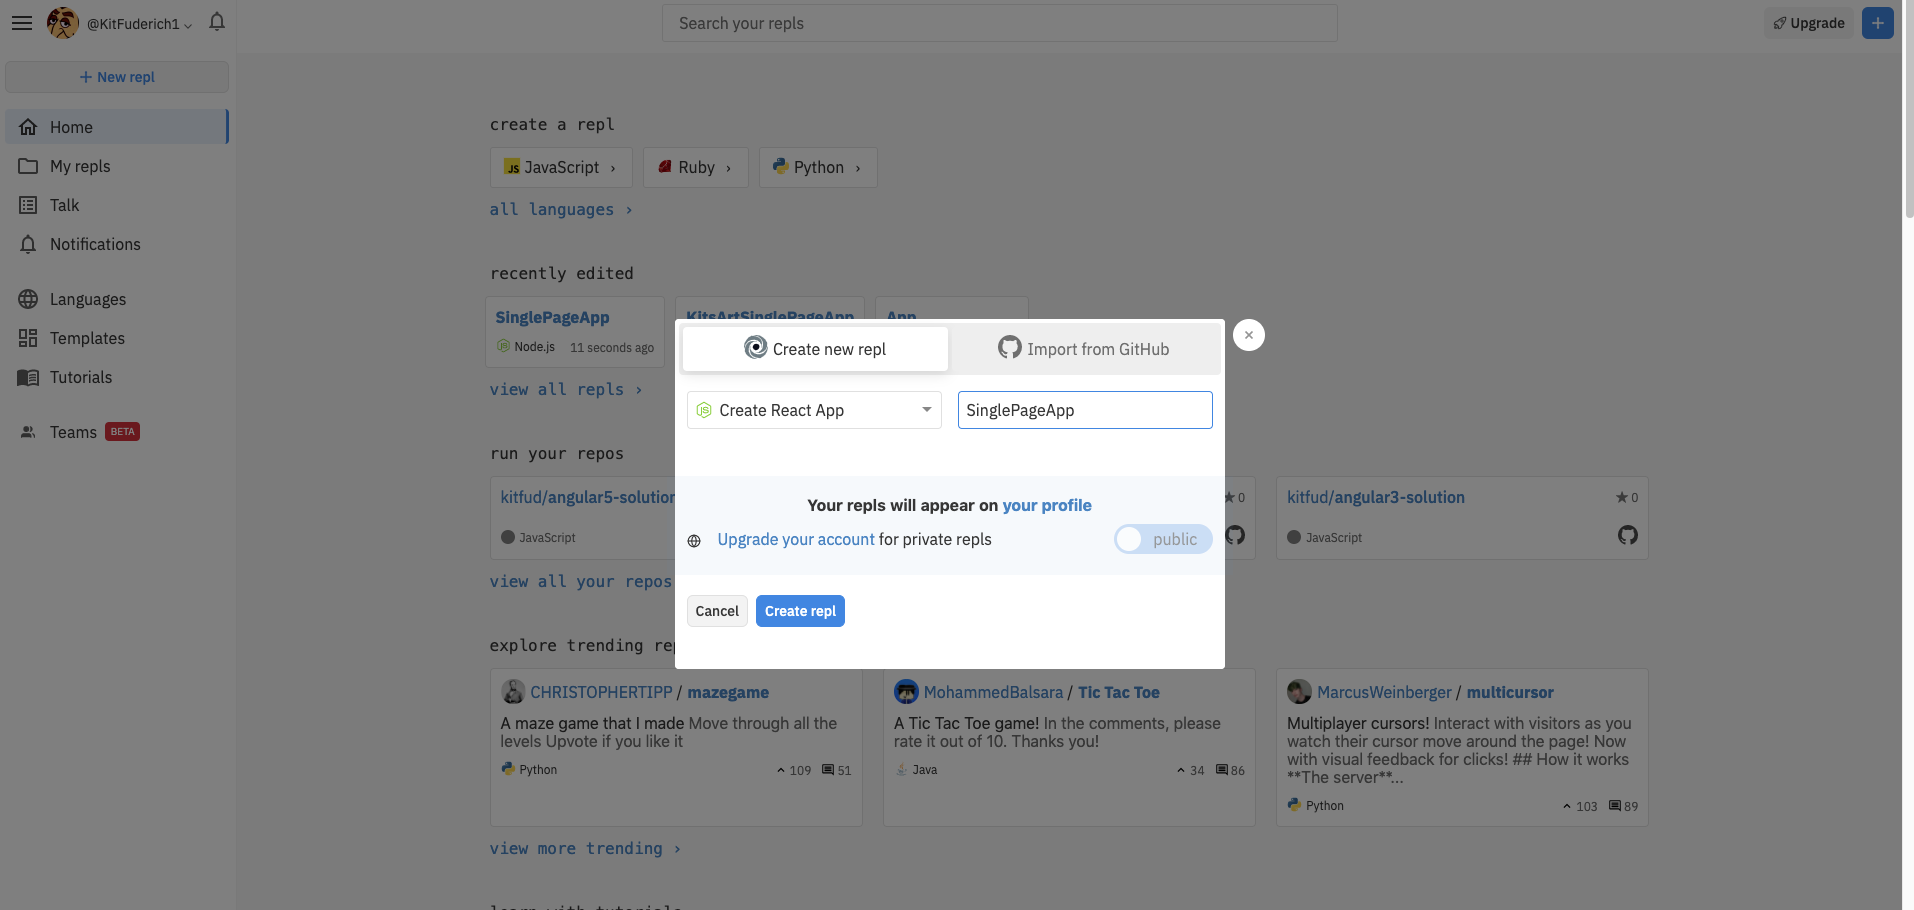Click CHRISTOPHERTIPP's avatar

click(513, 691)
